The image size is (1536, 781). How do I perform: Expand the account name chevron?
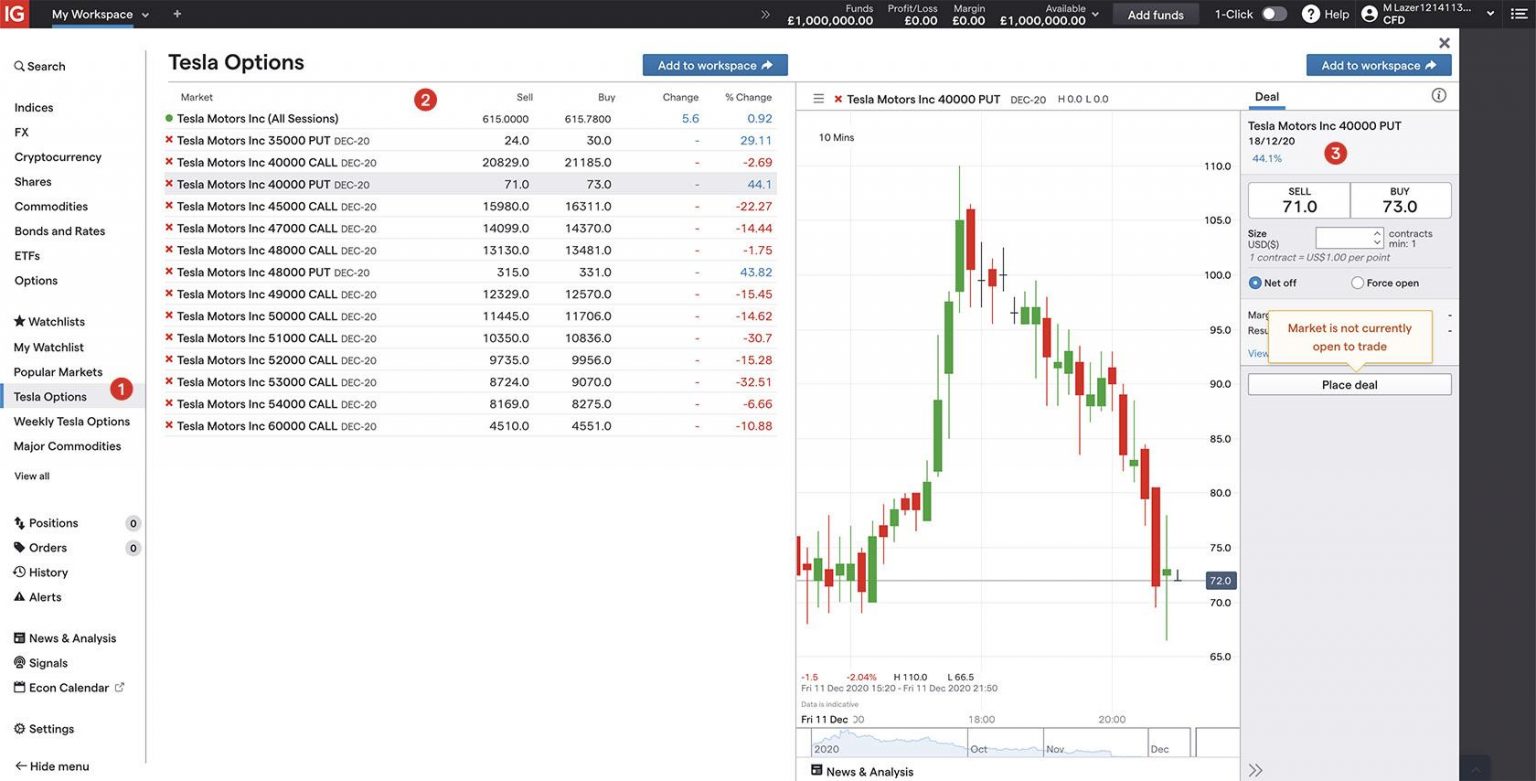point(1489,13)
